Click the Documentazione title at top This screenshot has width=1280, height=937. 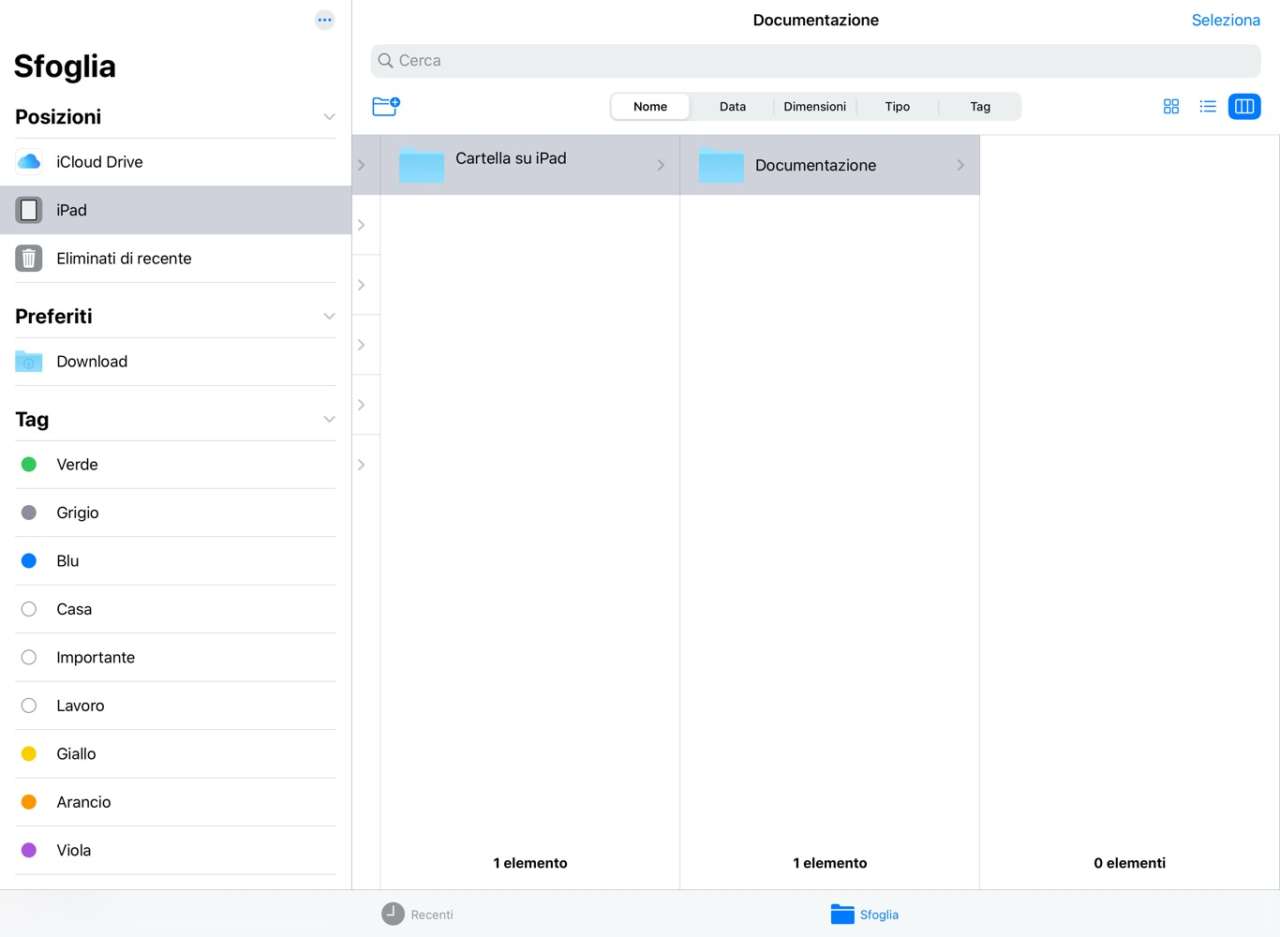pyautogui.click(x=816, y=20)
